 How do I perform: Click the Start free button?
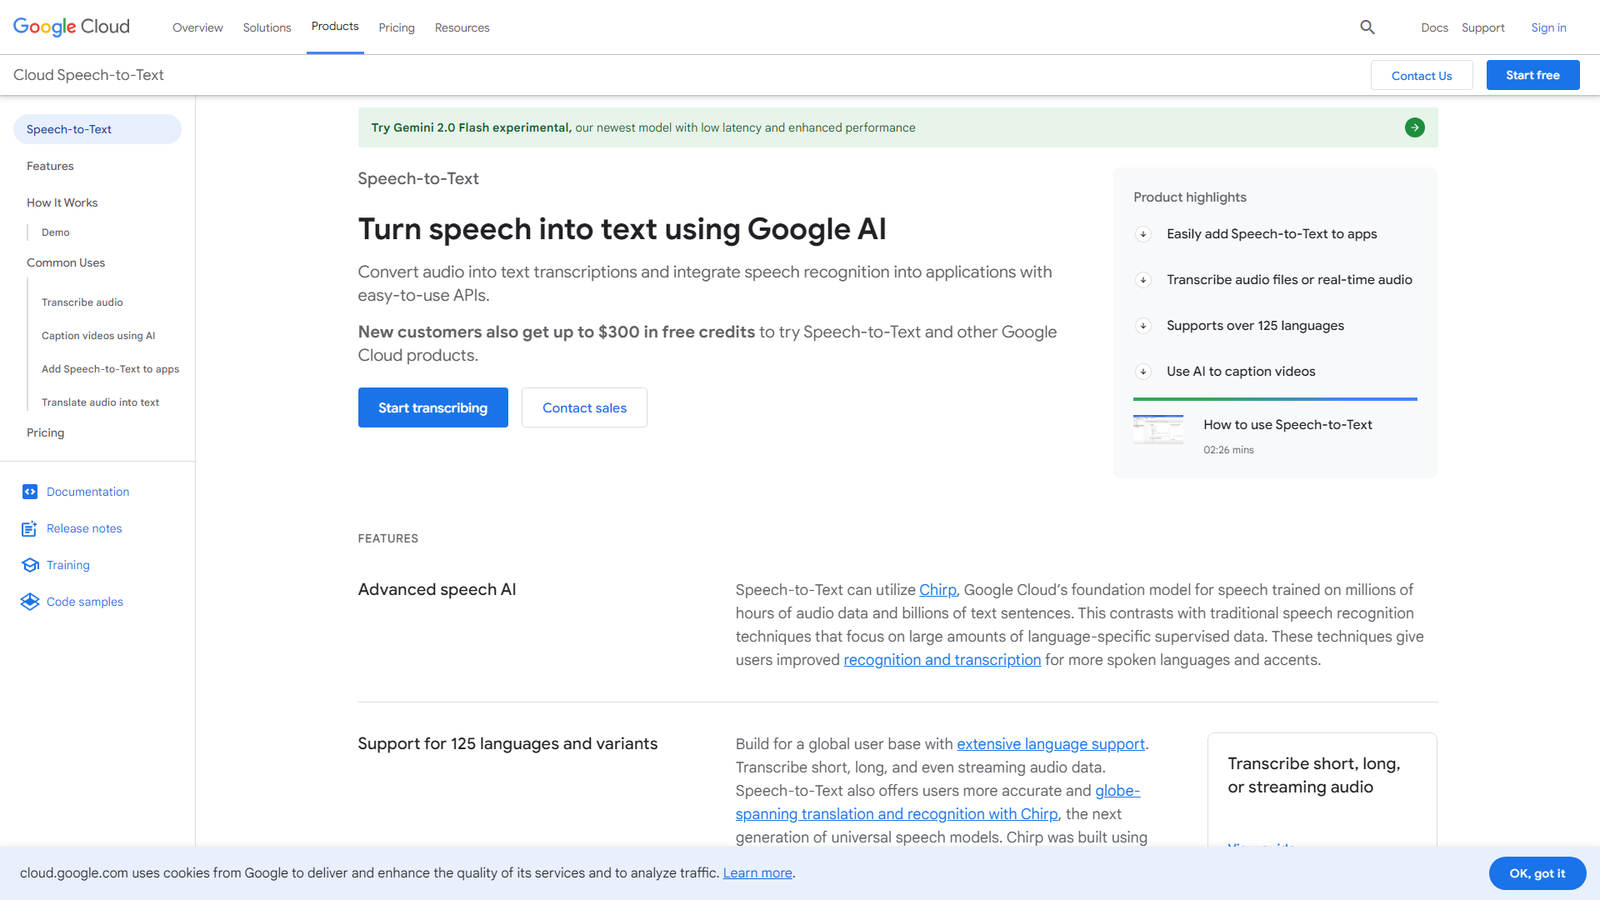pos(1533,75)
